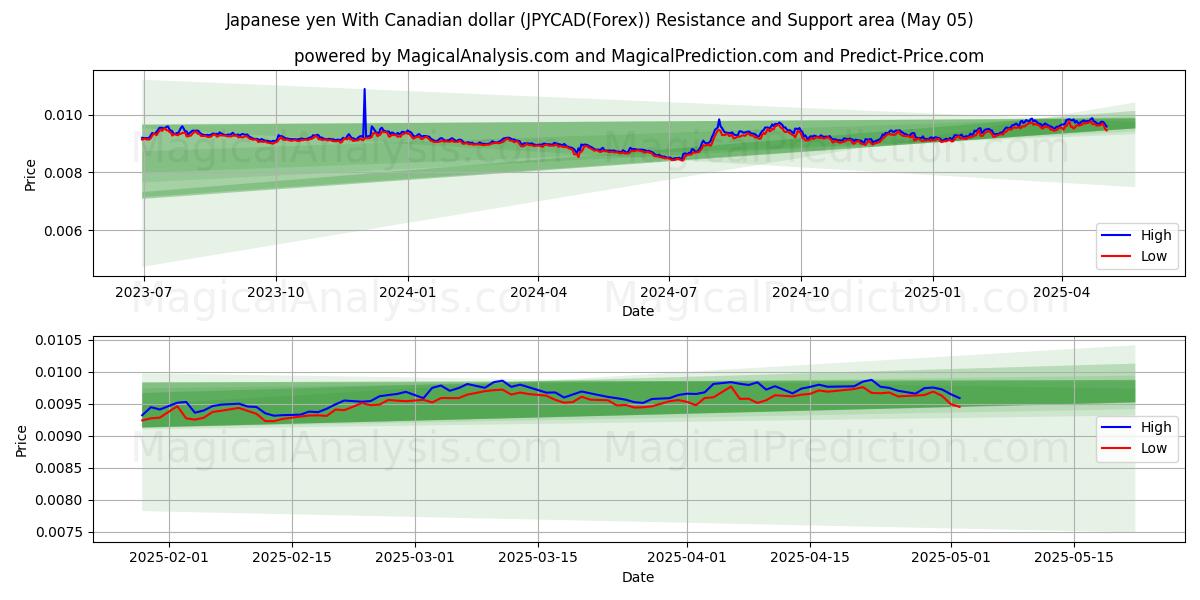
Task: Click the 'powered by MagicalAnalysis.com' subtitle
Action: [x=639, y=56]
